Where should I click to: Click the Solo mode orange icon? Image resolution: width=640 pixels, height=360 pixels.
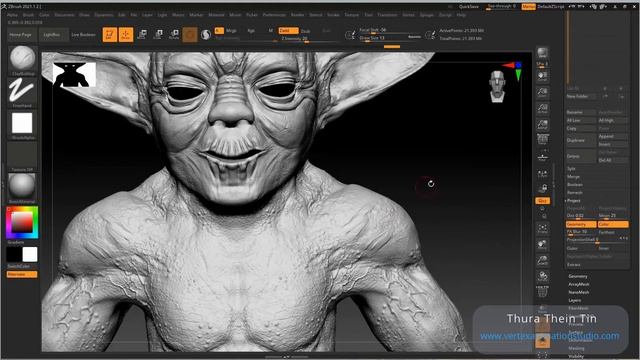click(x=543, y=340)
